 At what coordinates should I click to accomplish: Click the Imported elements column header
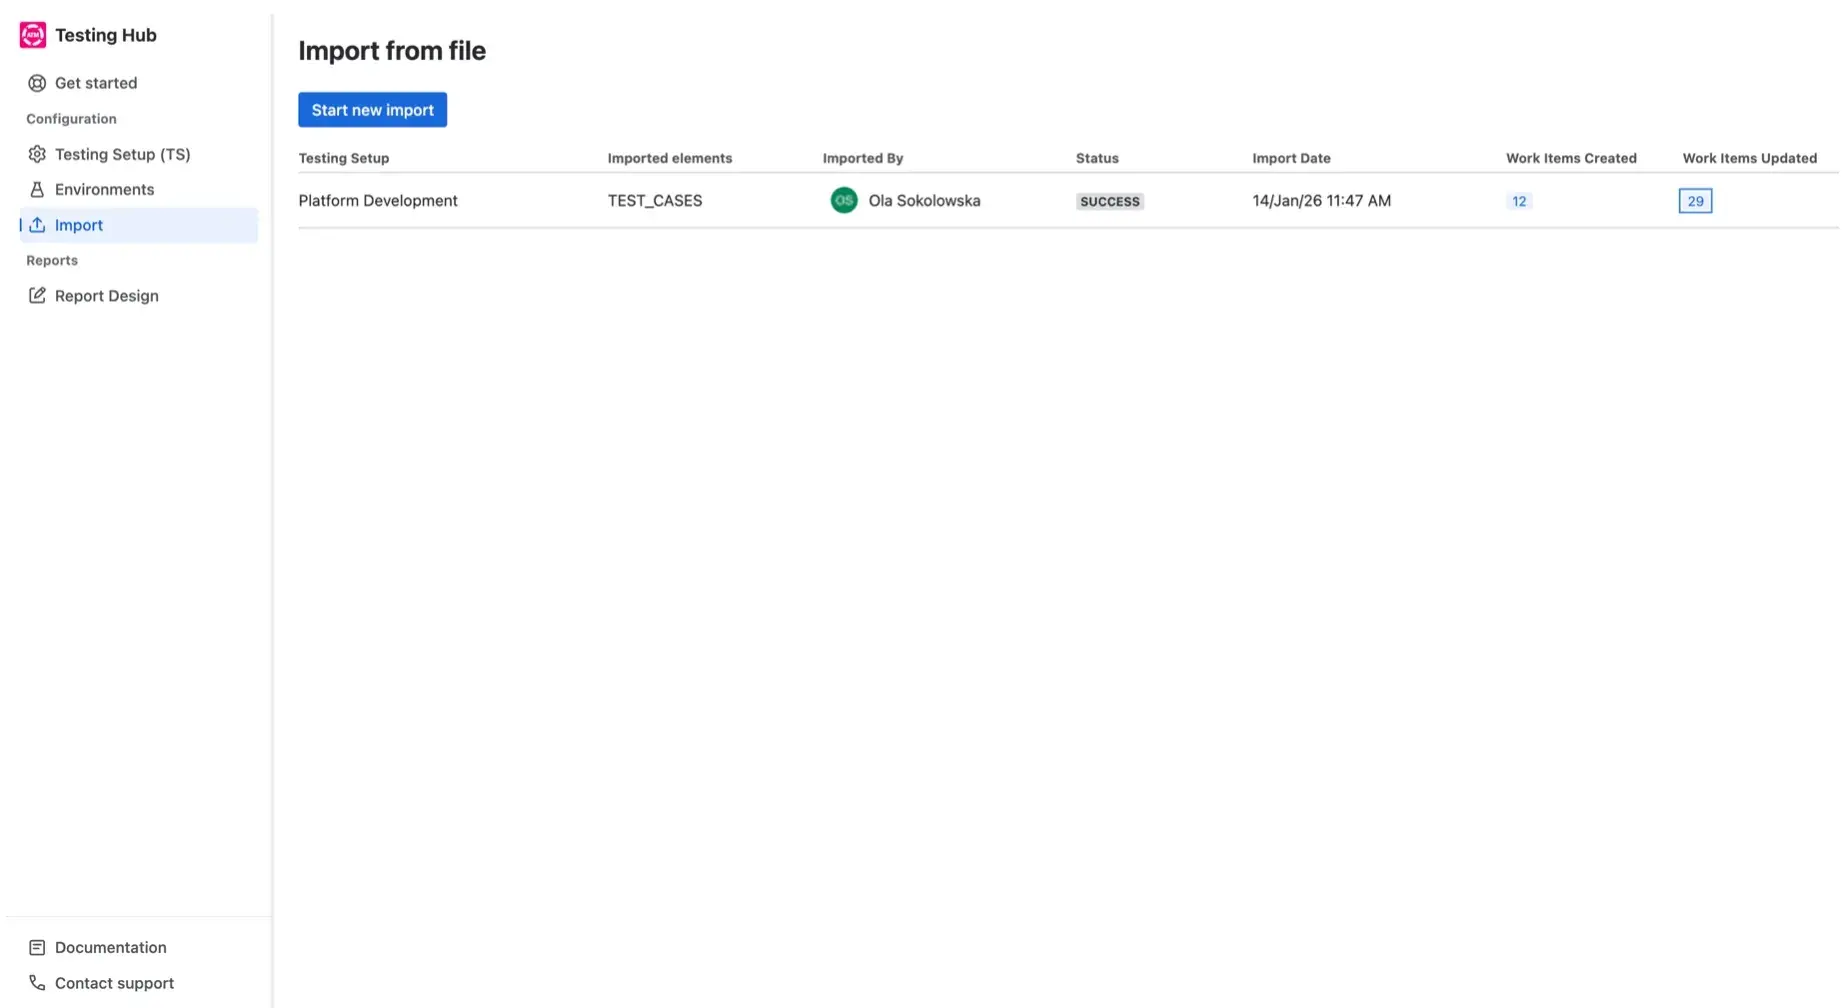point(669,158)
